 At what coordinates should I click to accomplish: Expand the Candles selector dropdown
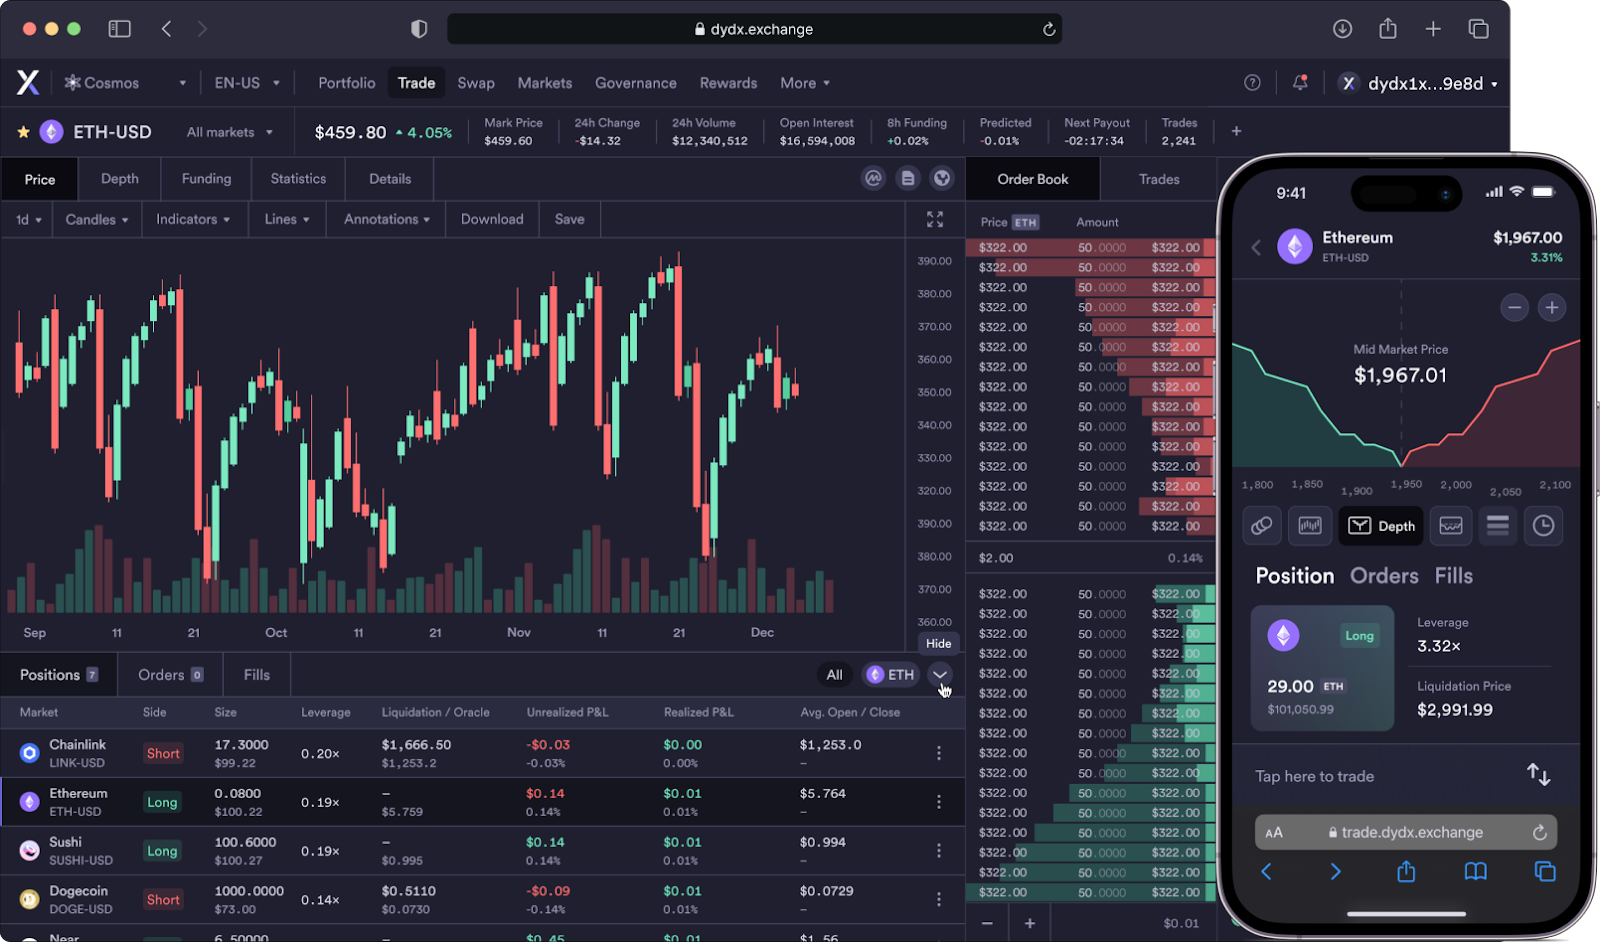pos(95,219)
